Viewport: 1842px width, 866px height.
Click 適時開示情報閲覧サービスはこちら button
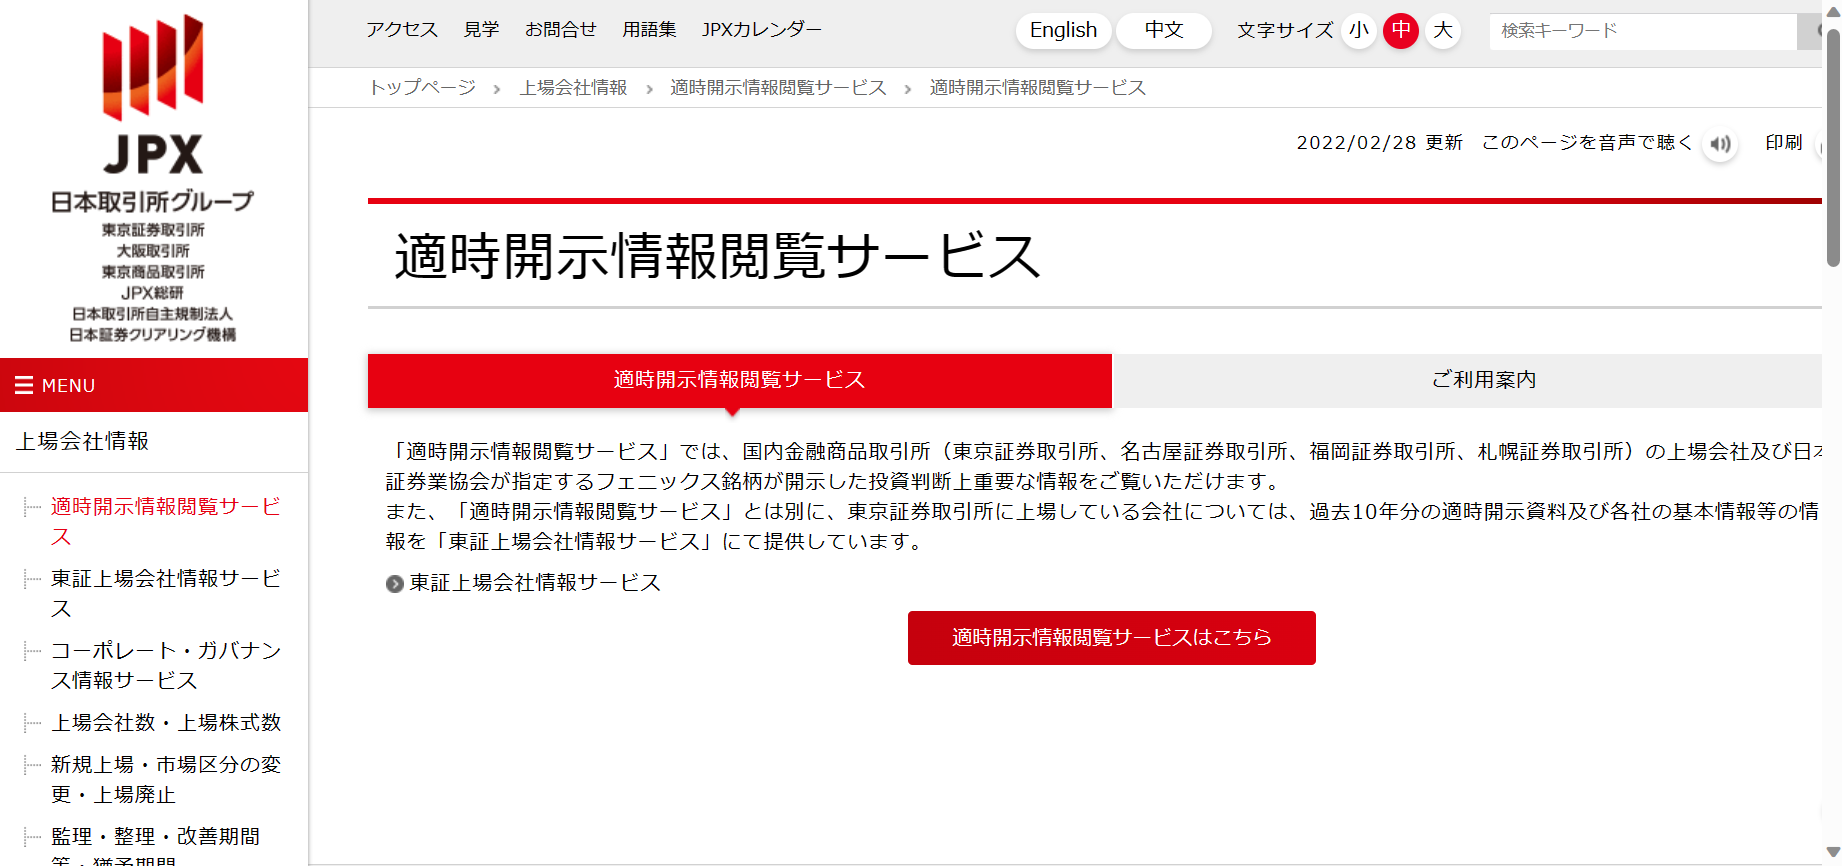click(x=1112, y=638)
